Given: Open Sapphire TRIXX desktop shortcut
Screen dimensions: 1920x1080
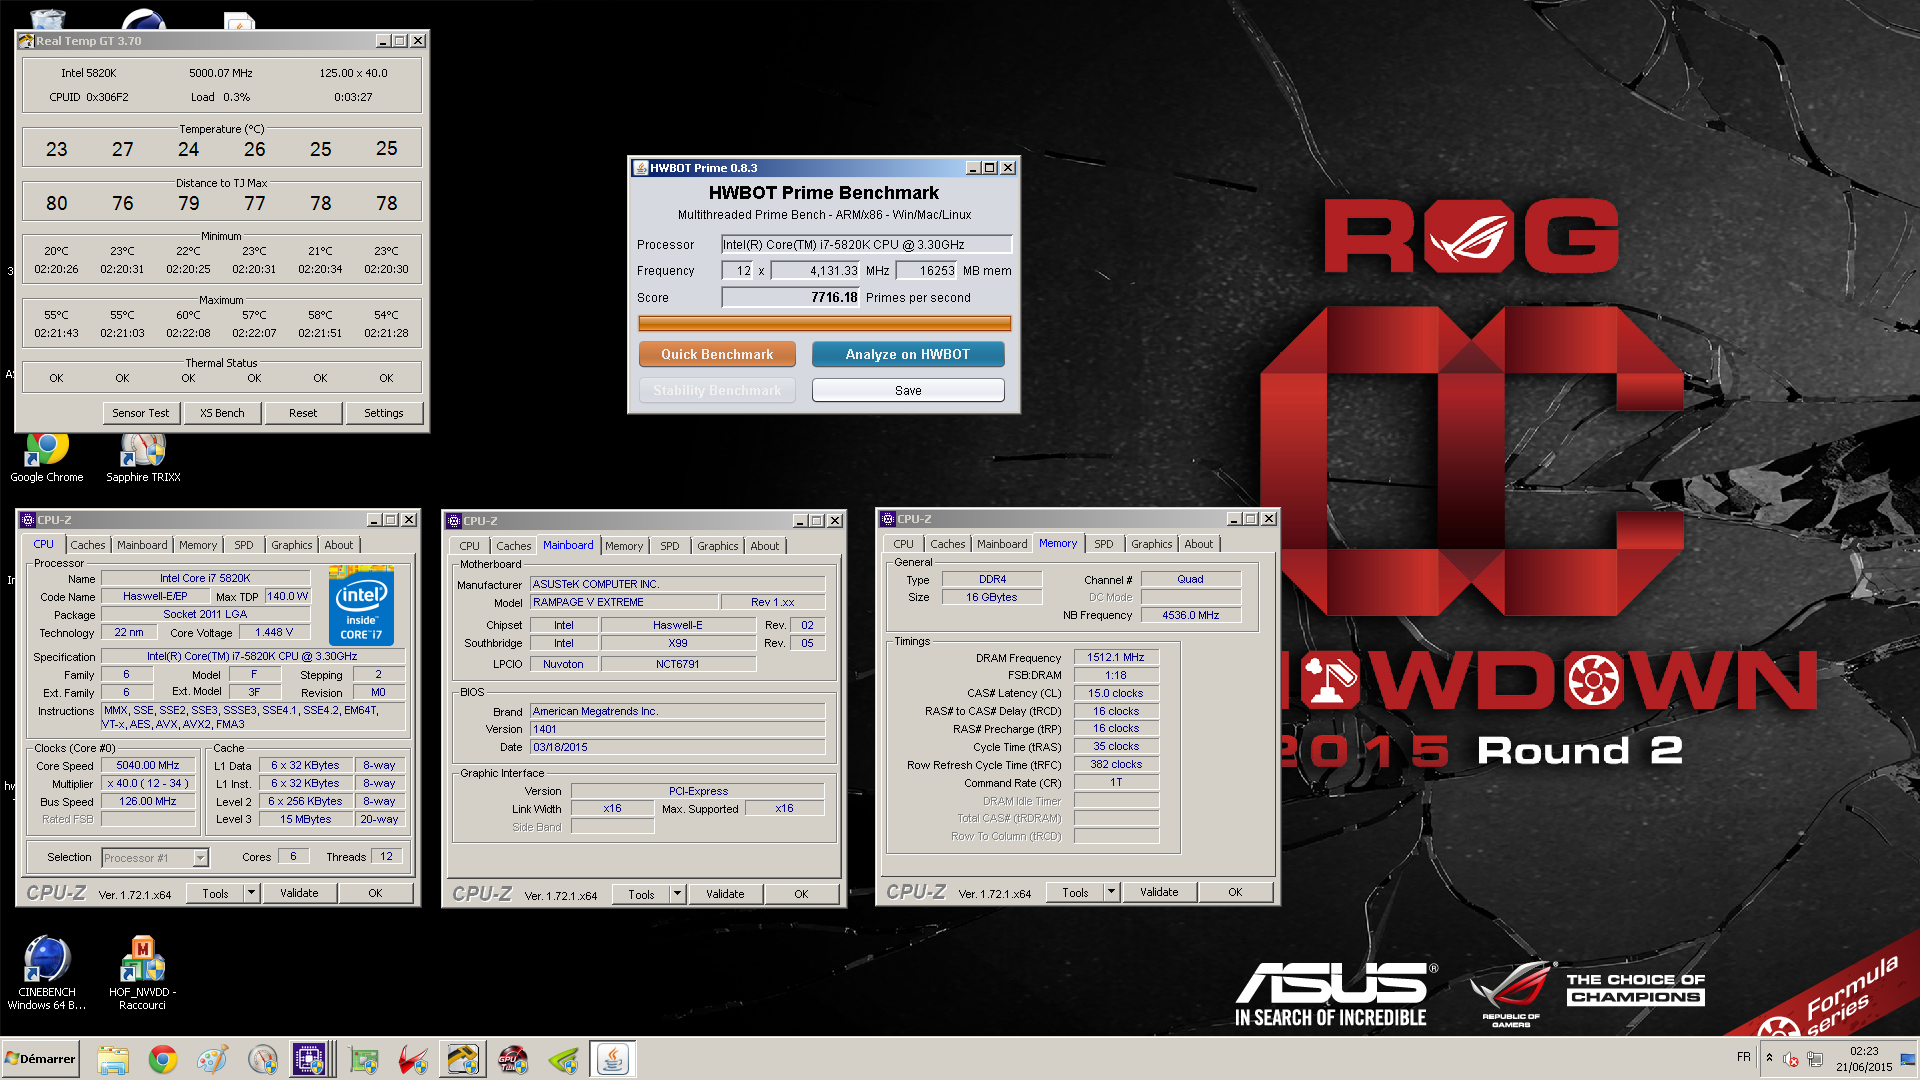Looking at the screenshot, I should pyautogui.click(x=143, y=458).
